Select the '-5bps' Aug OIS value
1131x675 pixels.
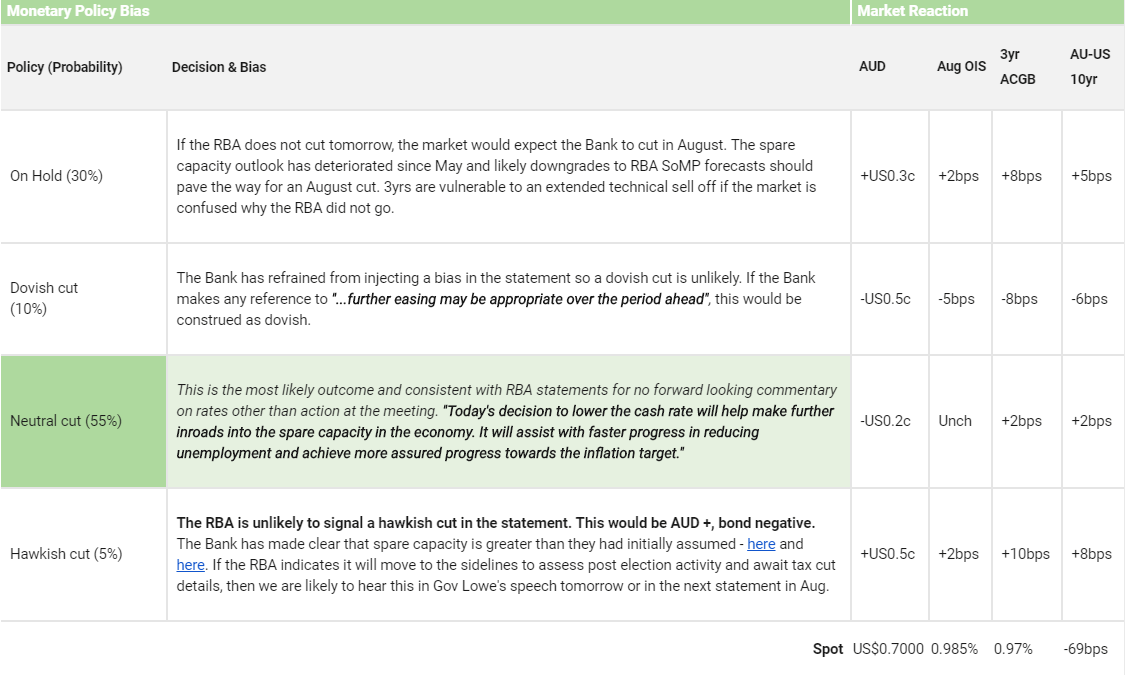pos(957,299)
